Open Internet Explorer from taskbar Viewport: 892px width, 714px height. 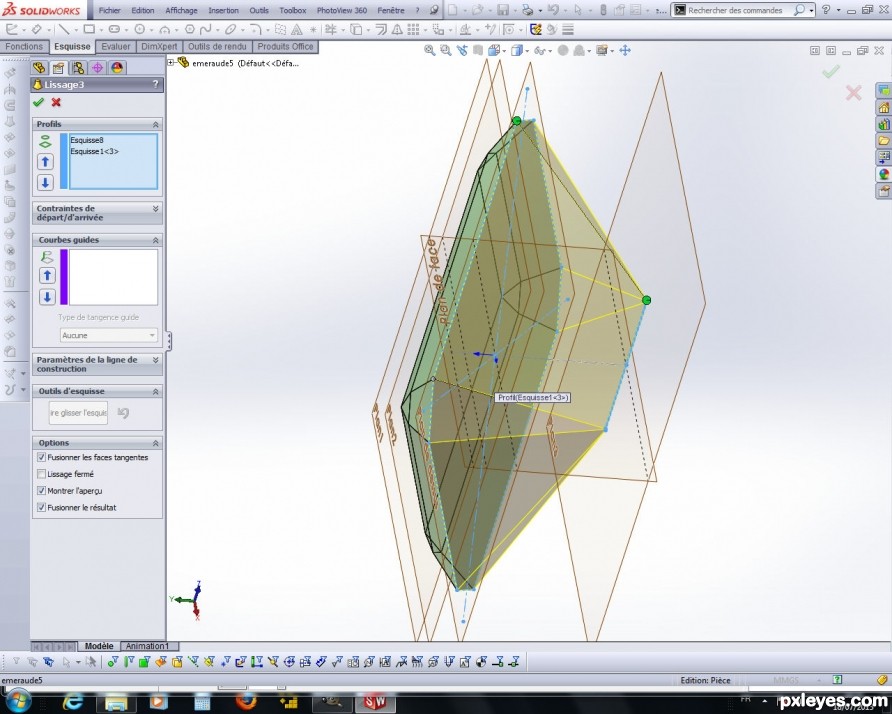(x=72, y=702)
